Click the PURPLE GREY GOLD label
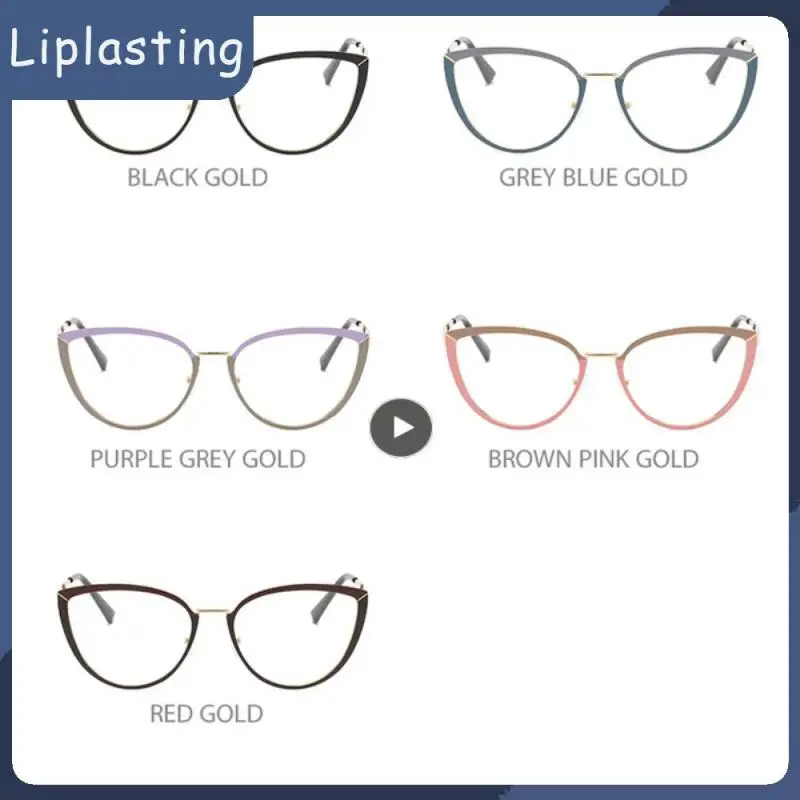The width and height of the screenshot is (800, 800). pos(198,459)
